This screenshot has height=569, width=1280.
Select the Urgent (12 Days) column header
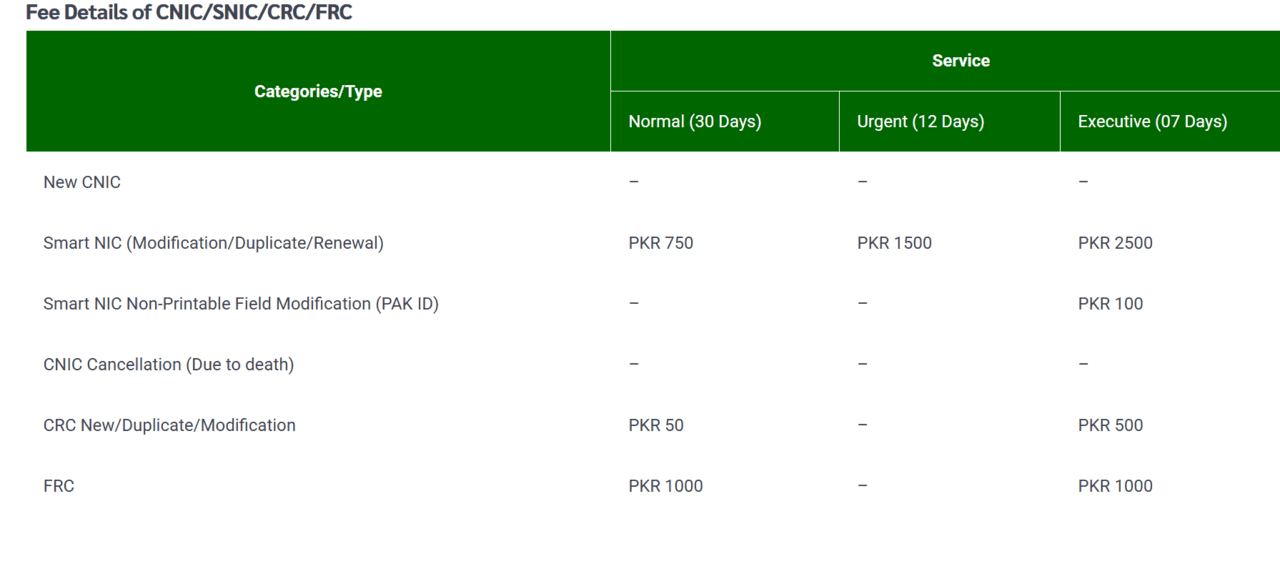[920, 121]
